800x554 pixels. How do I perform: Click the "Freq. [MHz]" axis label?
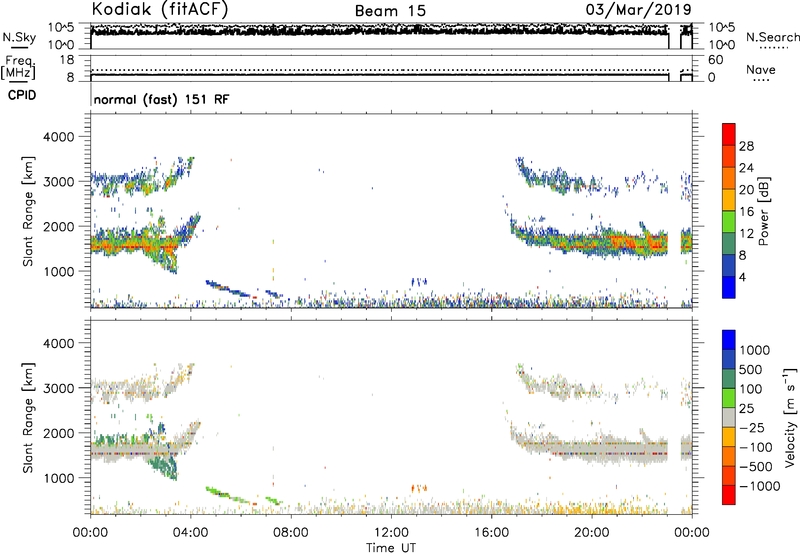(x=18, y=68)
